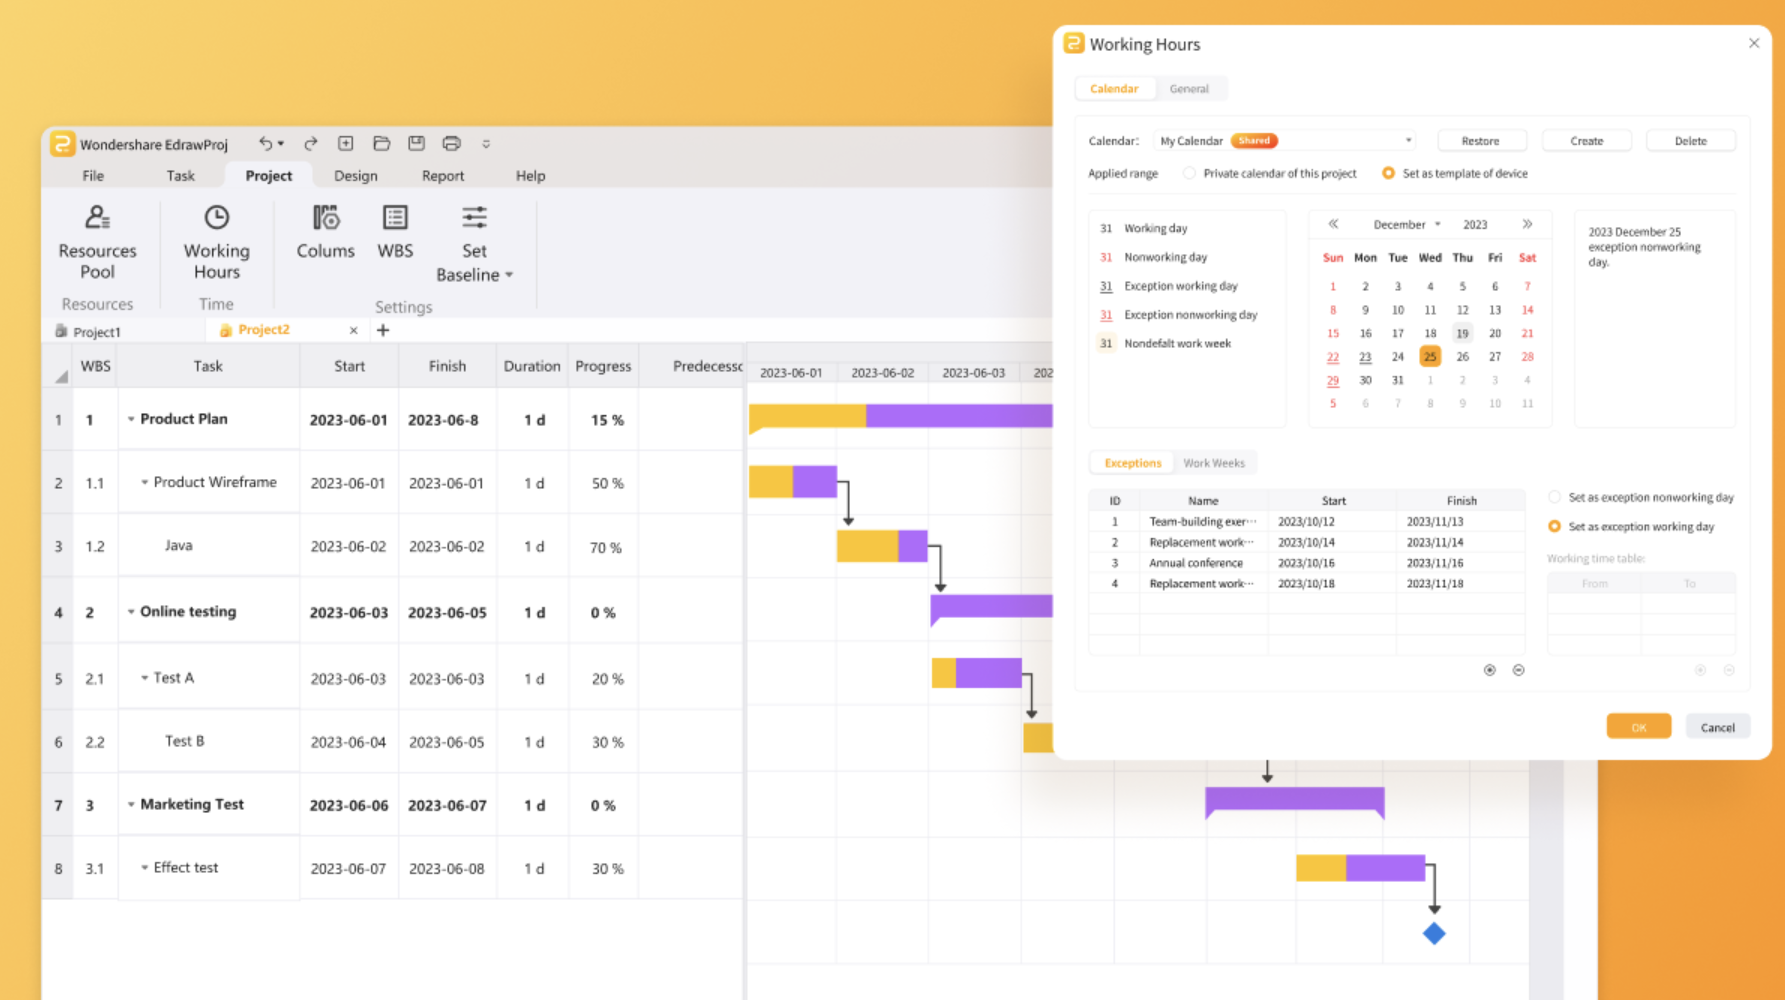Viewport: 1785px width, 1000px height.
Task: Select December 19 in the calendar
Action: point(1462,334)
